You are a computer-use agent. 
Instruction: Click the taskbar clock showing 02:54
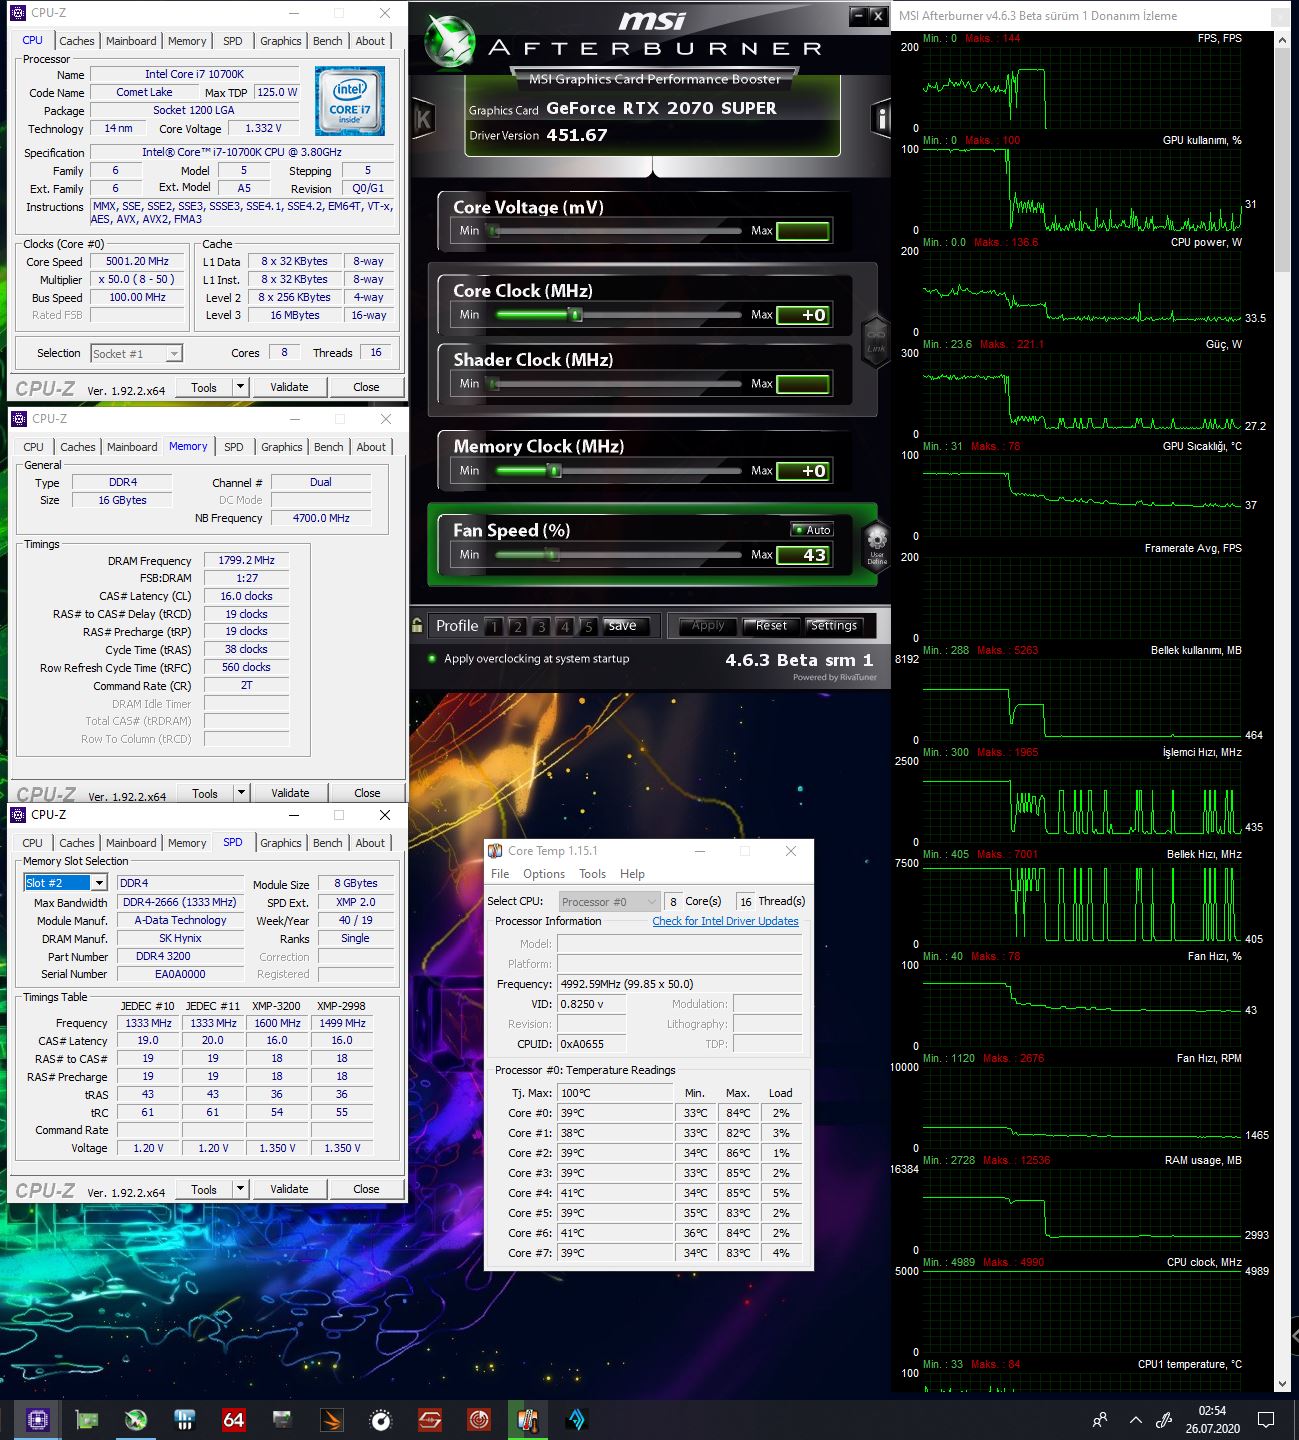click(x=1212, y=1419)
